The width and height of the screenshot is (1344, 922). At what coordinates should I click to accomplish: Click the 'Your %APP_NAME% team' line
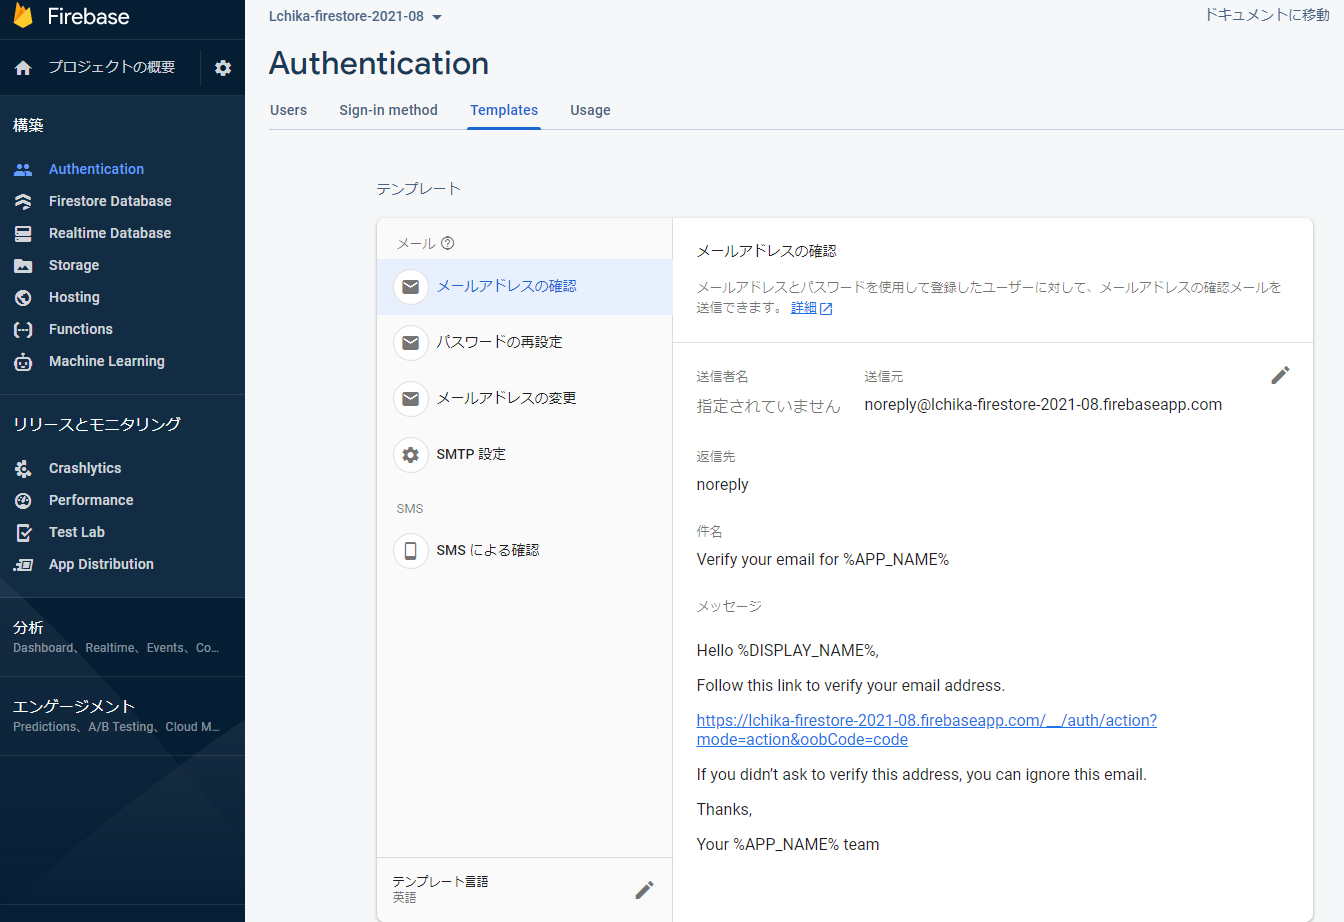click(x=788, y=845)
